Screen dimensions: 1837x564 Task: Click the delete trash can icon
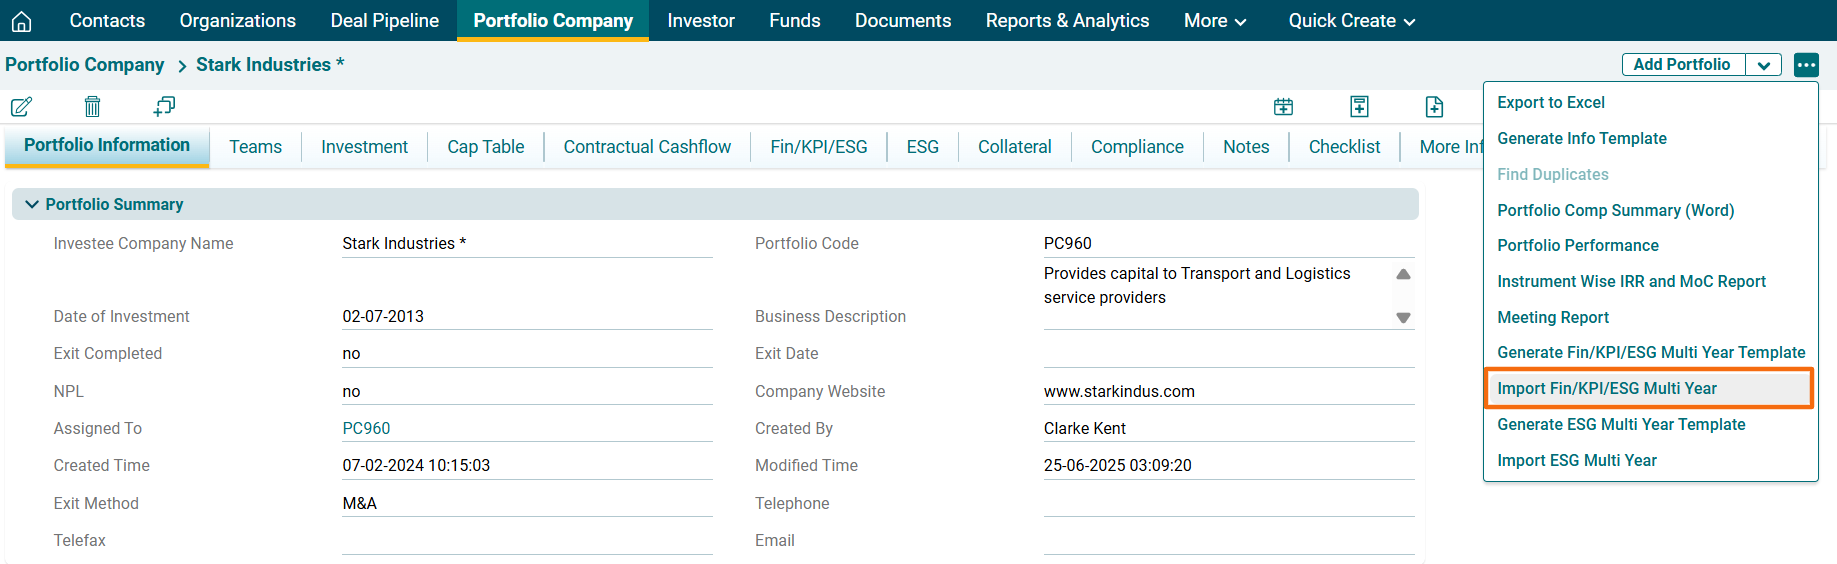pyautogui.click(x=92, y=106)
